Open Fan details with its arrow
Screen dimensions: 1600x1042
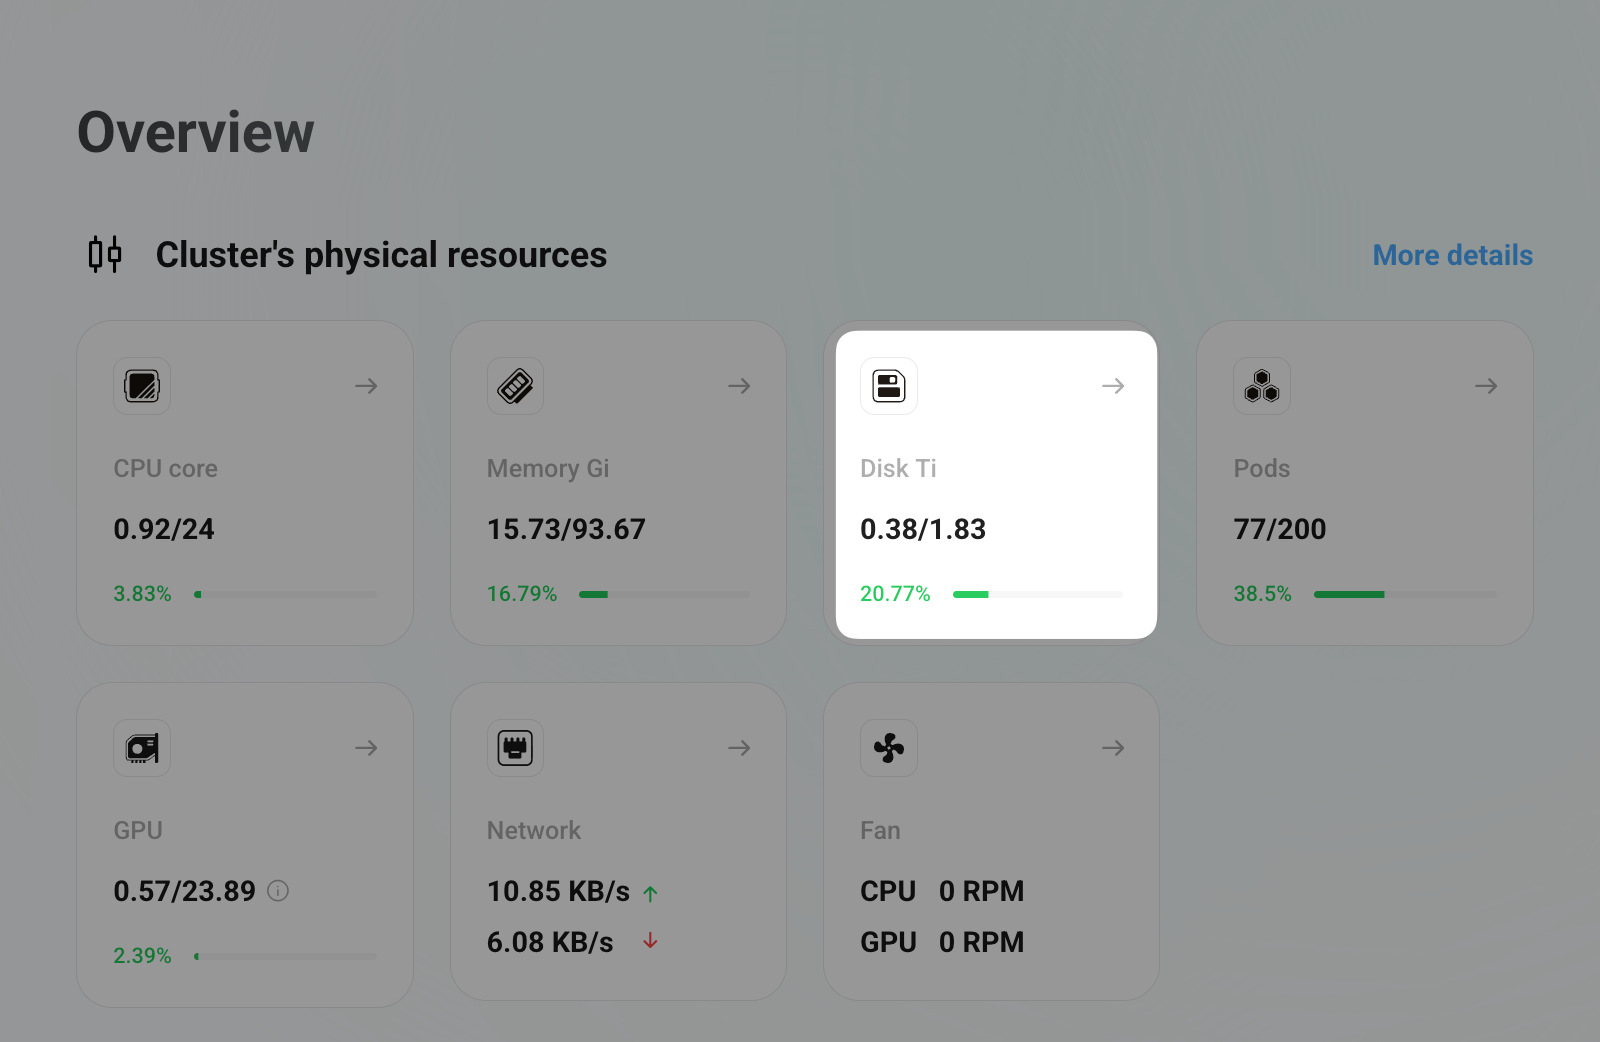[x=1113, y=748]
